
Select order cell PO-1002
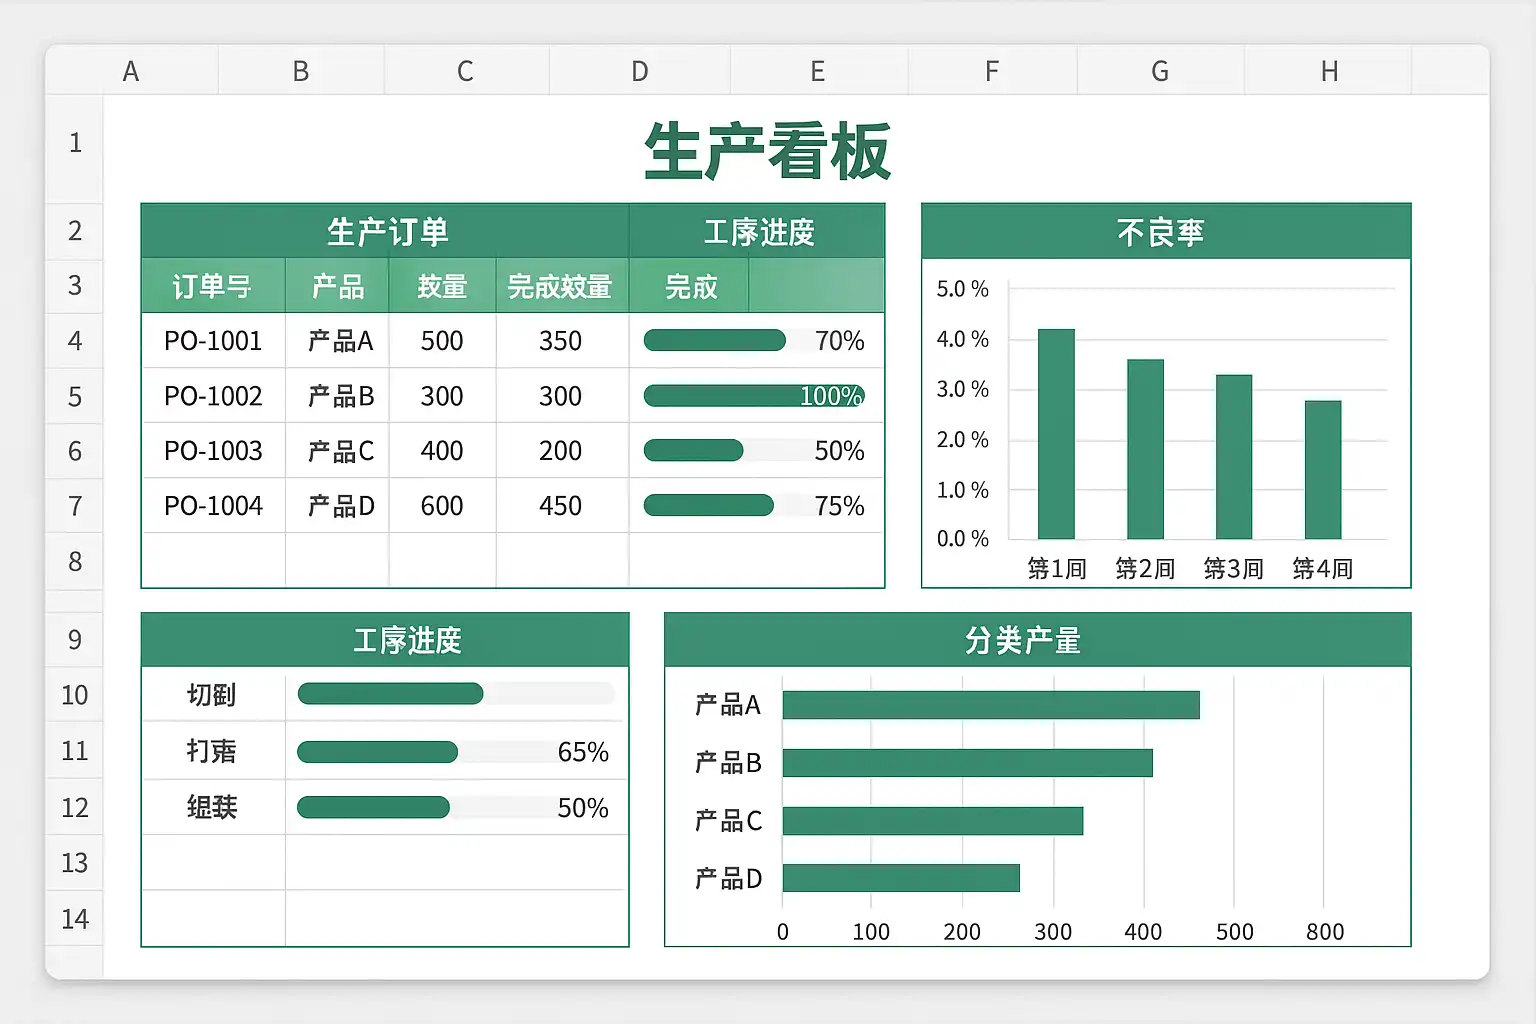tap(213, 396)
